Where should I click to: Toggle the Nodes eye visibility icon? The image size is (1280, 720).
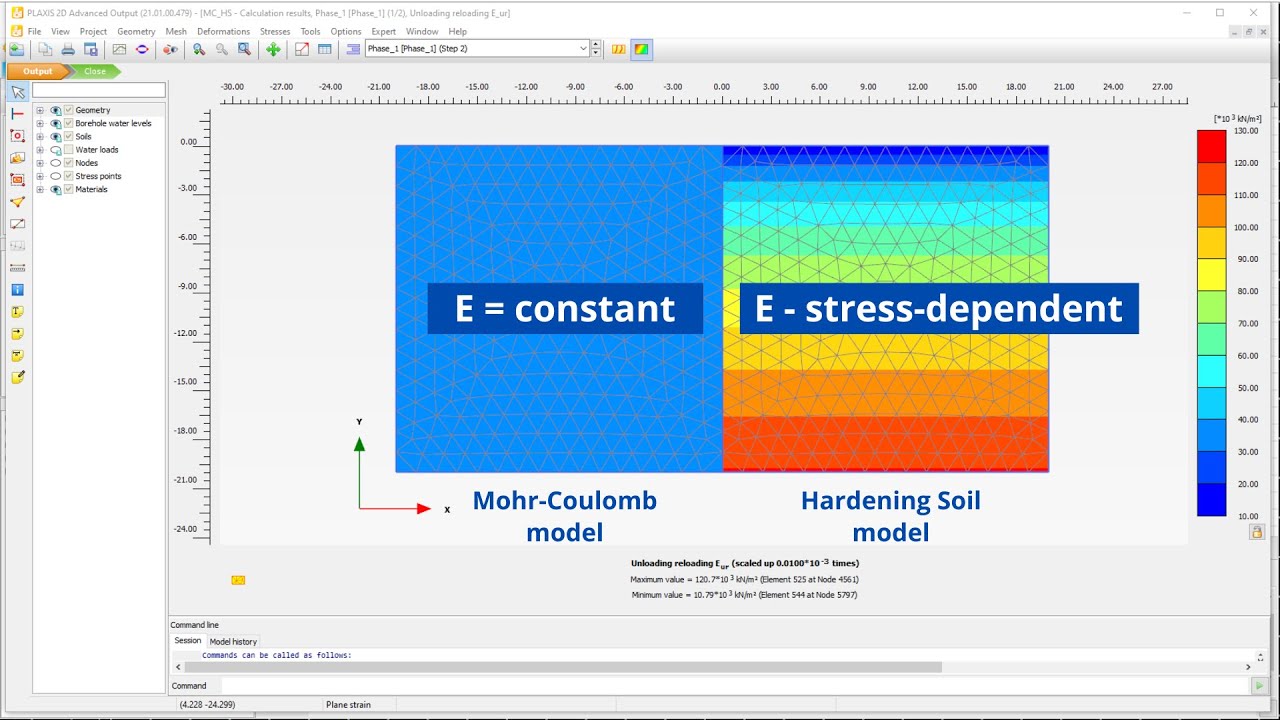tap(56, 163)
